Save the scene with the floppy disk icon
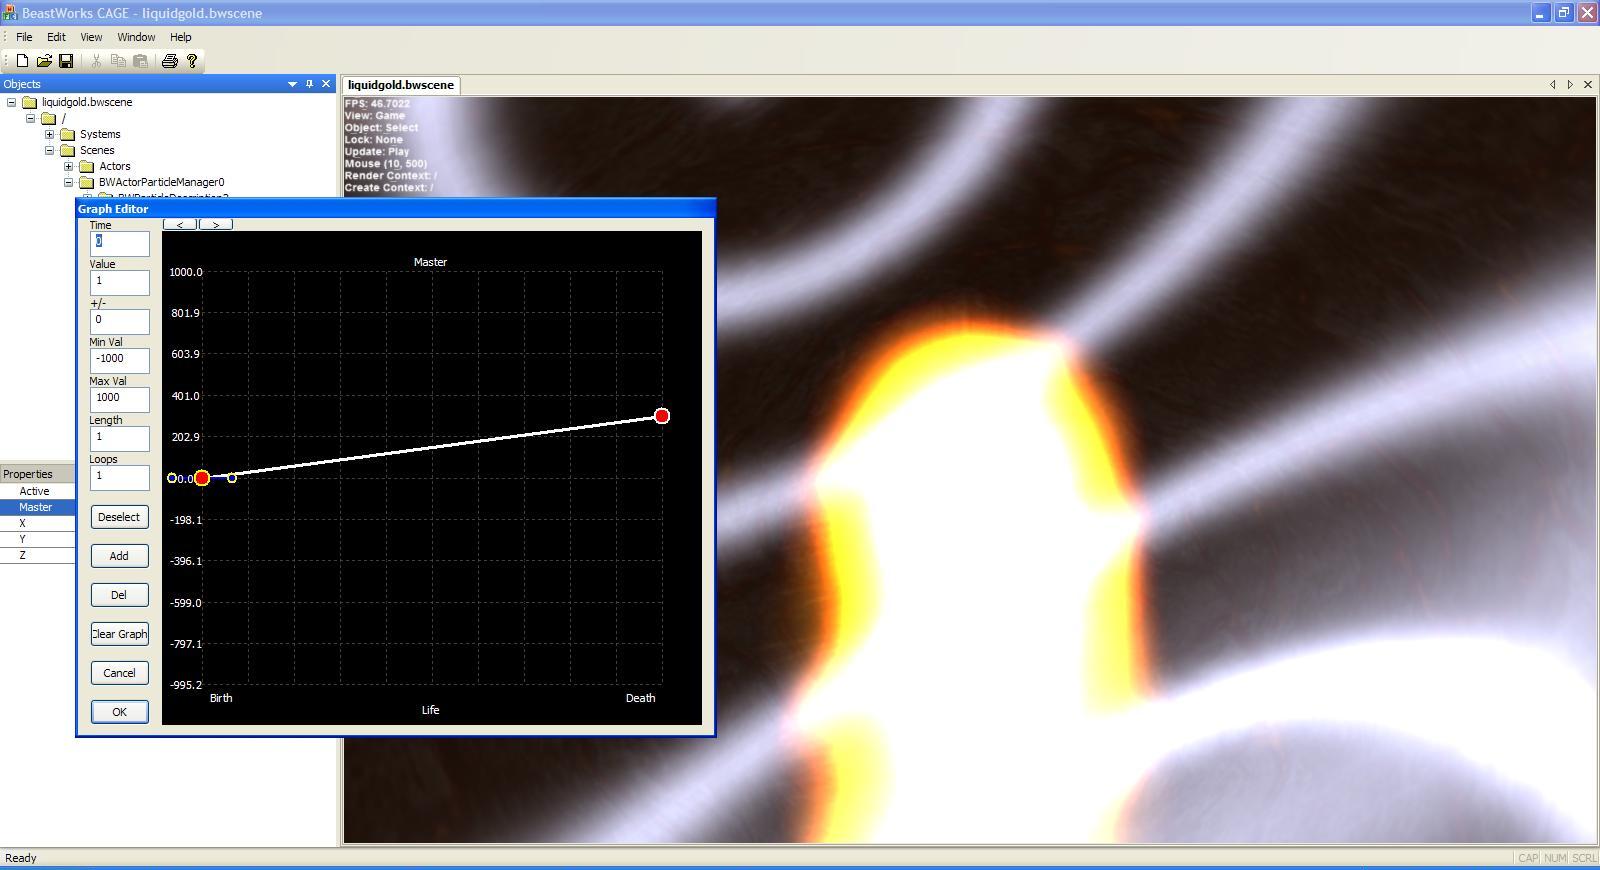This screenshot has height=870, width=1600. 66,61
